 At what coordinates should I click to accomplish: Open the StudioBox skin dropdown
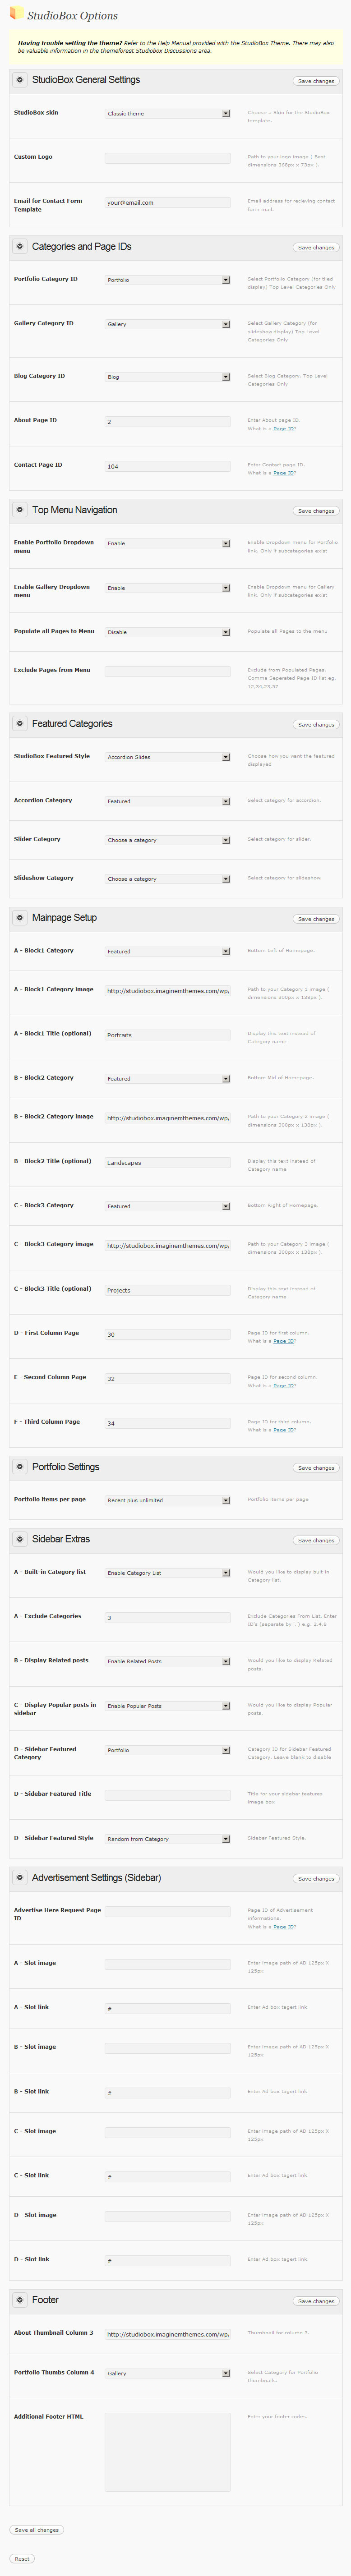[x=167, y=114]
